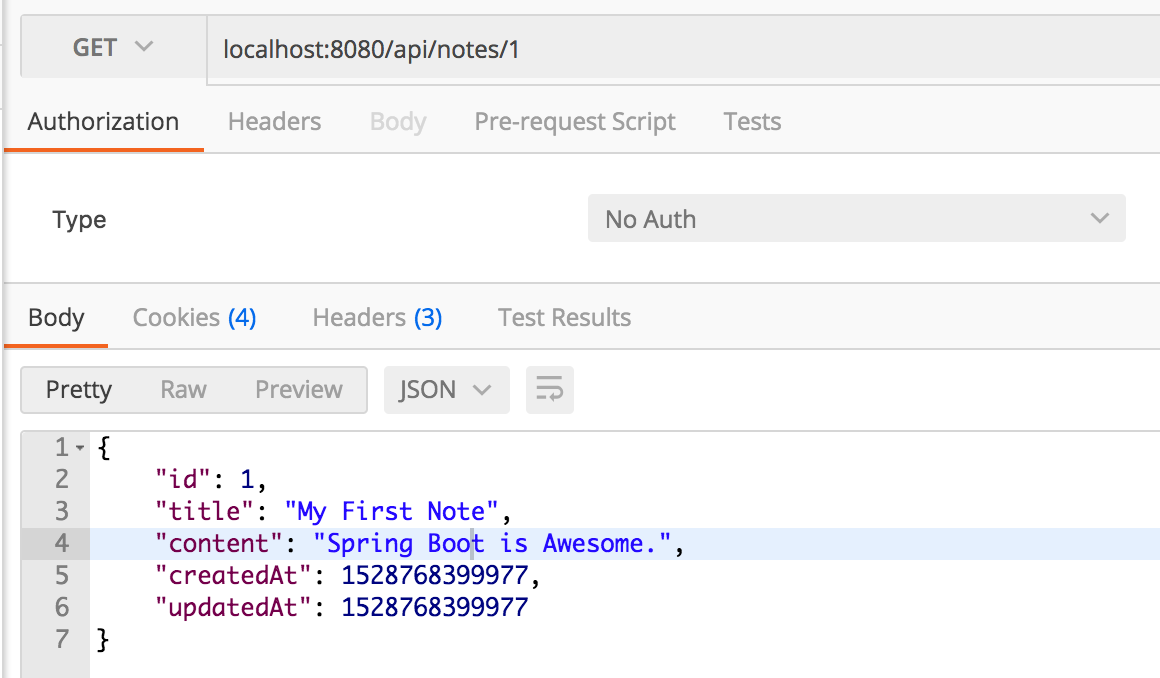Open the request Body tab
Screen dimensions: 1160x678
click(398, 122)
